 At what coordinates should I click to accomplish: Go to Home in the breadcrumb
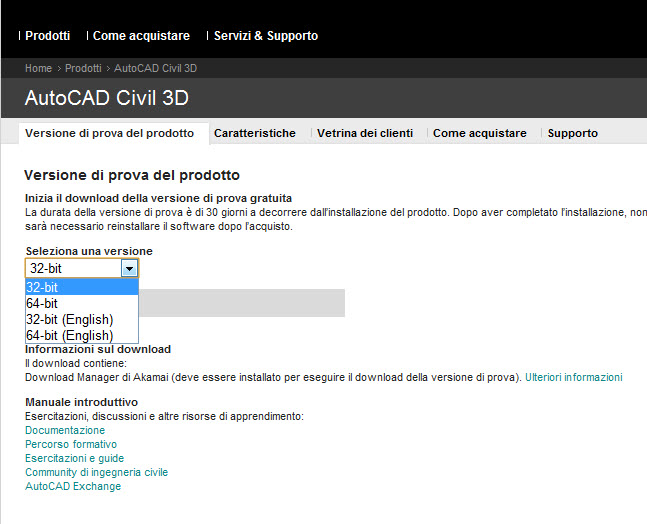tap(38, 68)
